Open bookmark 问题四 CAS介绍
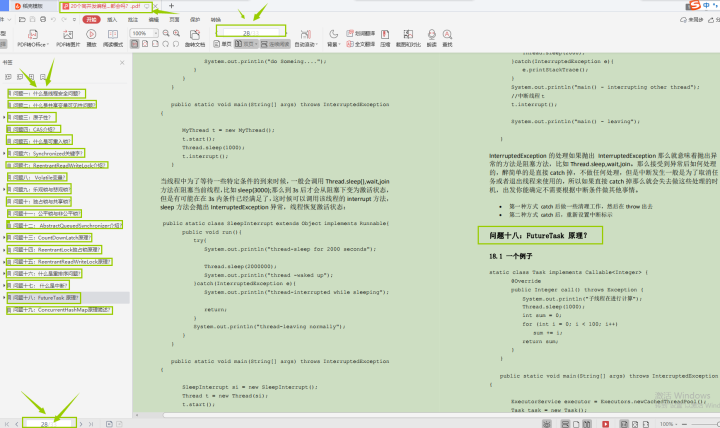The height and width of the screenshot is (428, 720). click(x=34, y=130)
